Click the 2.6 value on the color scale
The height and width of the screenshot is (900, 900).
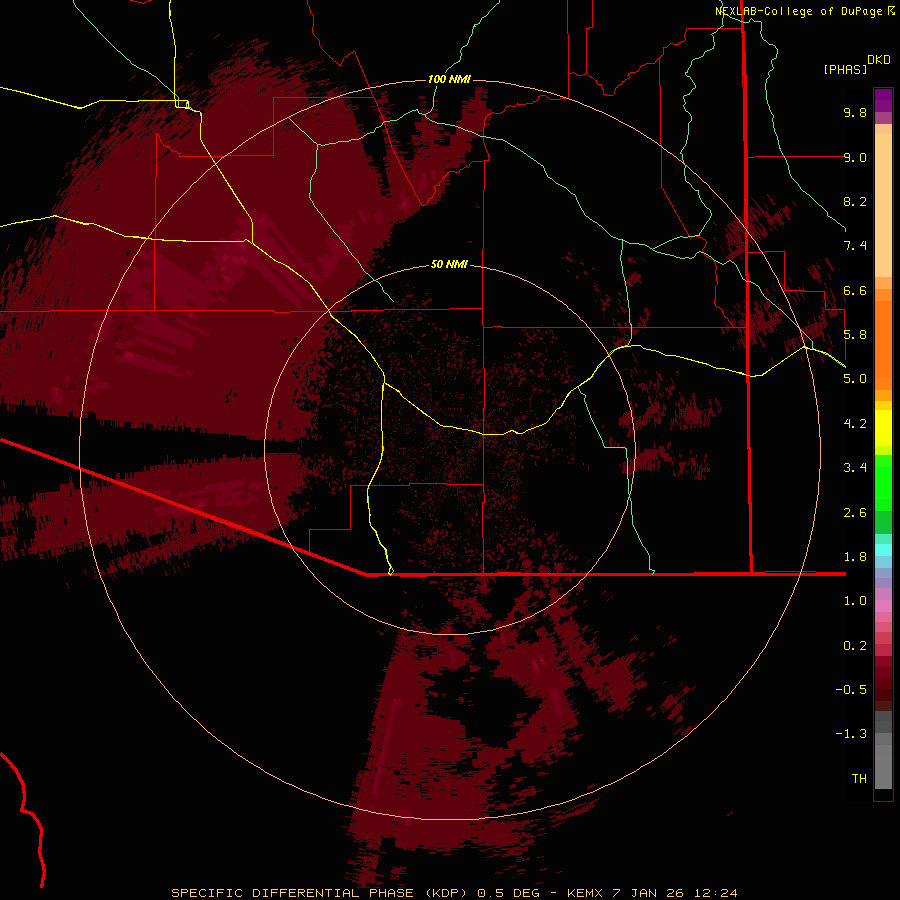pyautogui.click(x=855, y=512)
